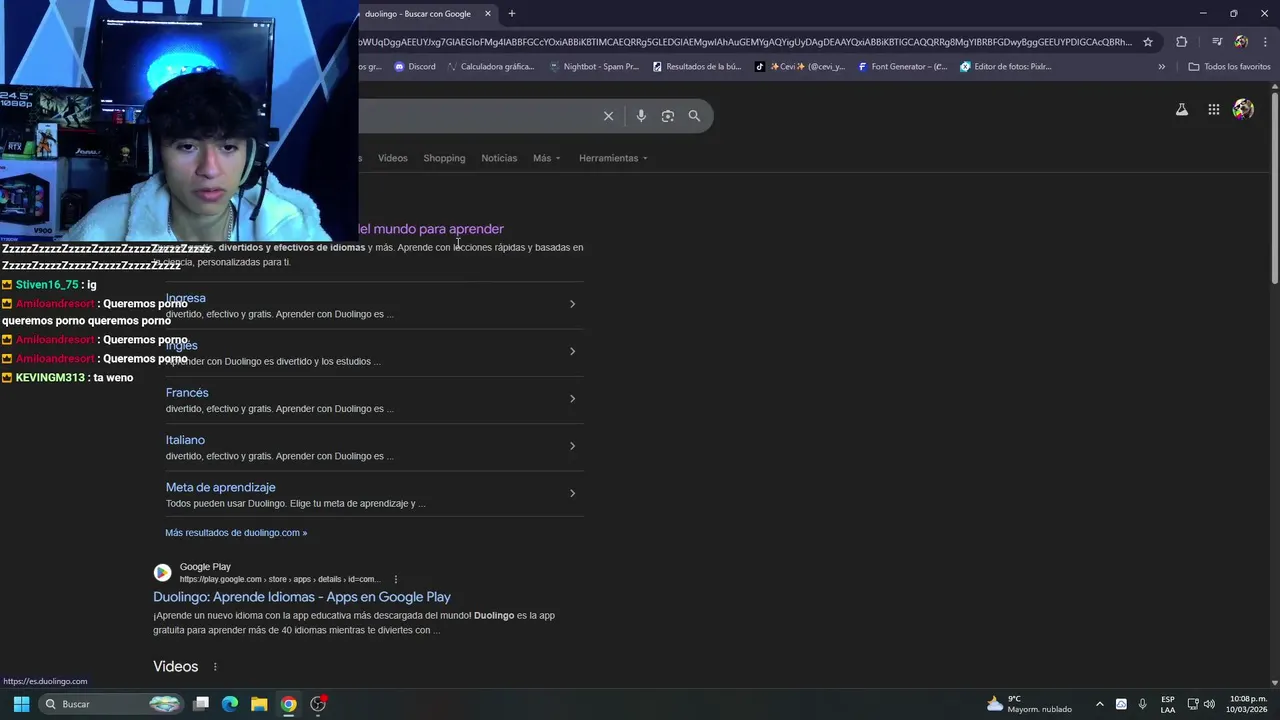Screen dimensions: 1280x720
Task: Open the Chrome three-dot menu
Action: [1265, 42]
